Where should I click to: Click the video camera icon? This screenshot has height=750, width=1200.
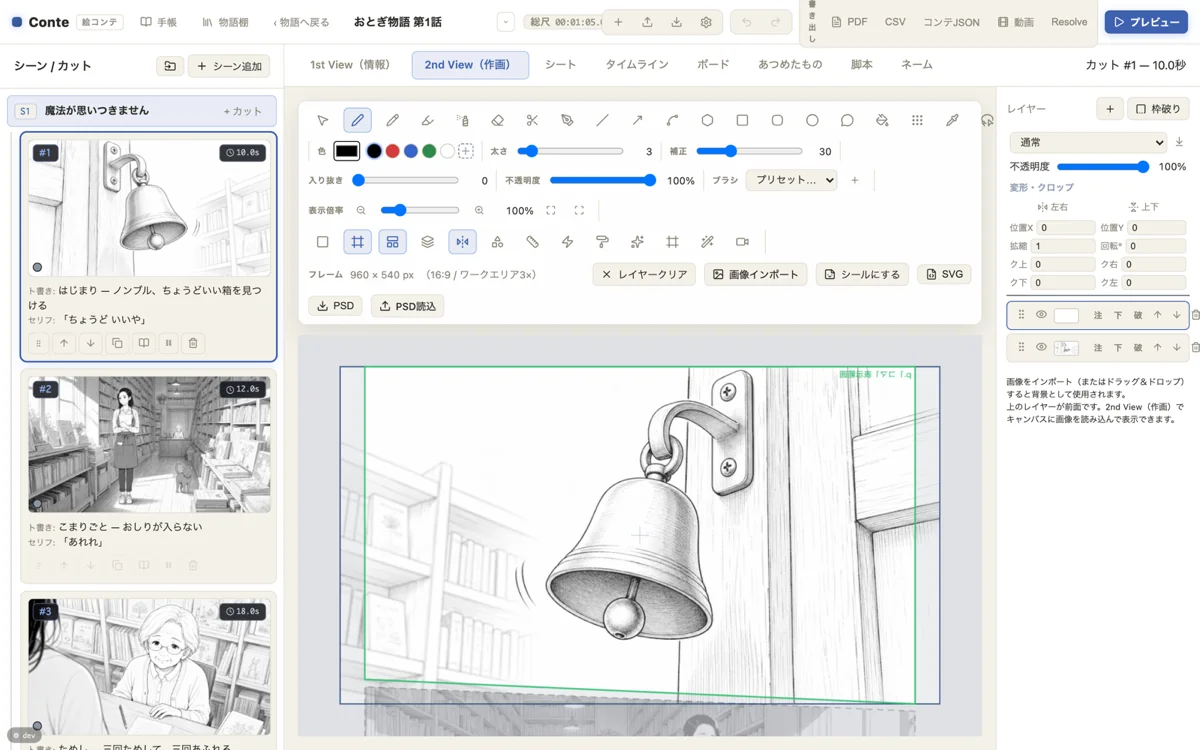(742, 242)
